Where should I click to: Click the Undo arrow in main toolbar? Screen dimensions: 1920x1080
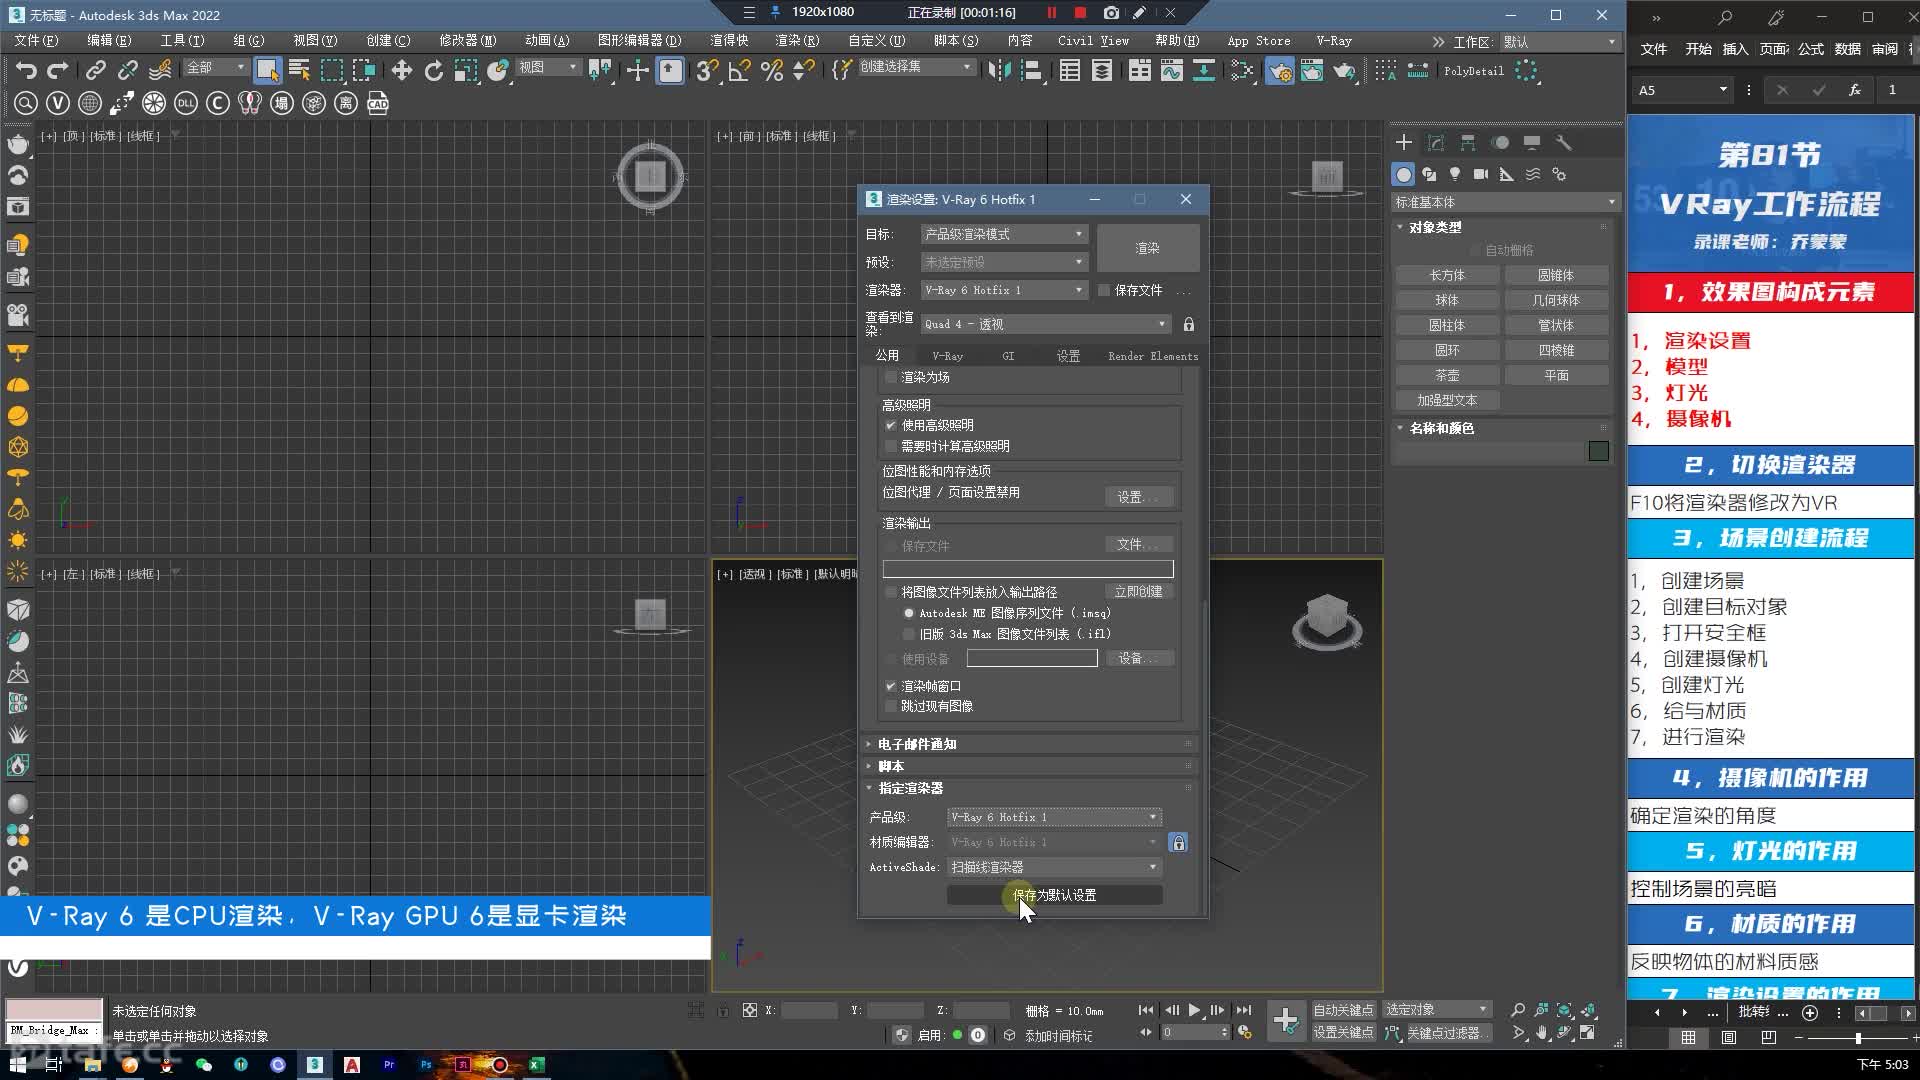point(27,70)
